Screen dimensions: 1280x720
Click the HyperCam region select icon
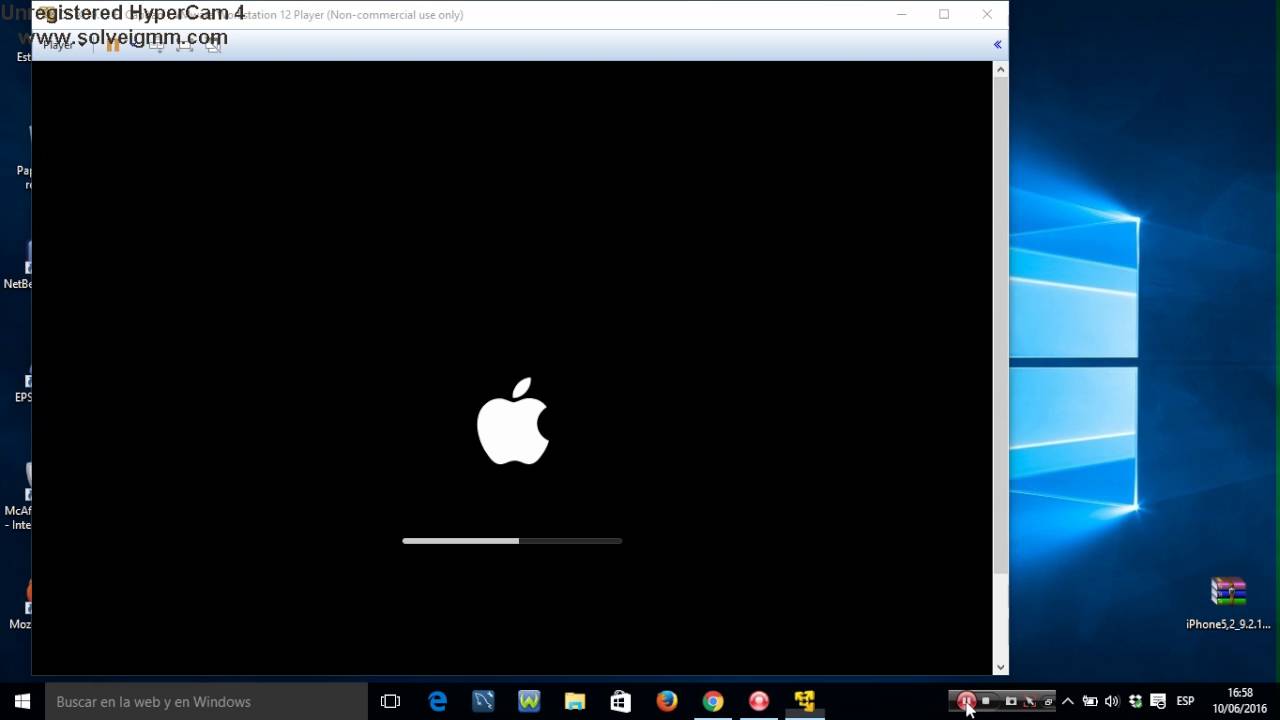tap(1029, 701)
